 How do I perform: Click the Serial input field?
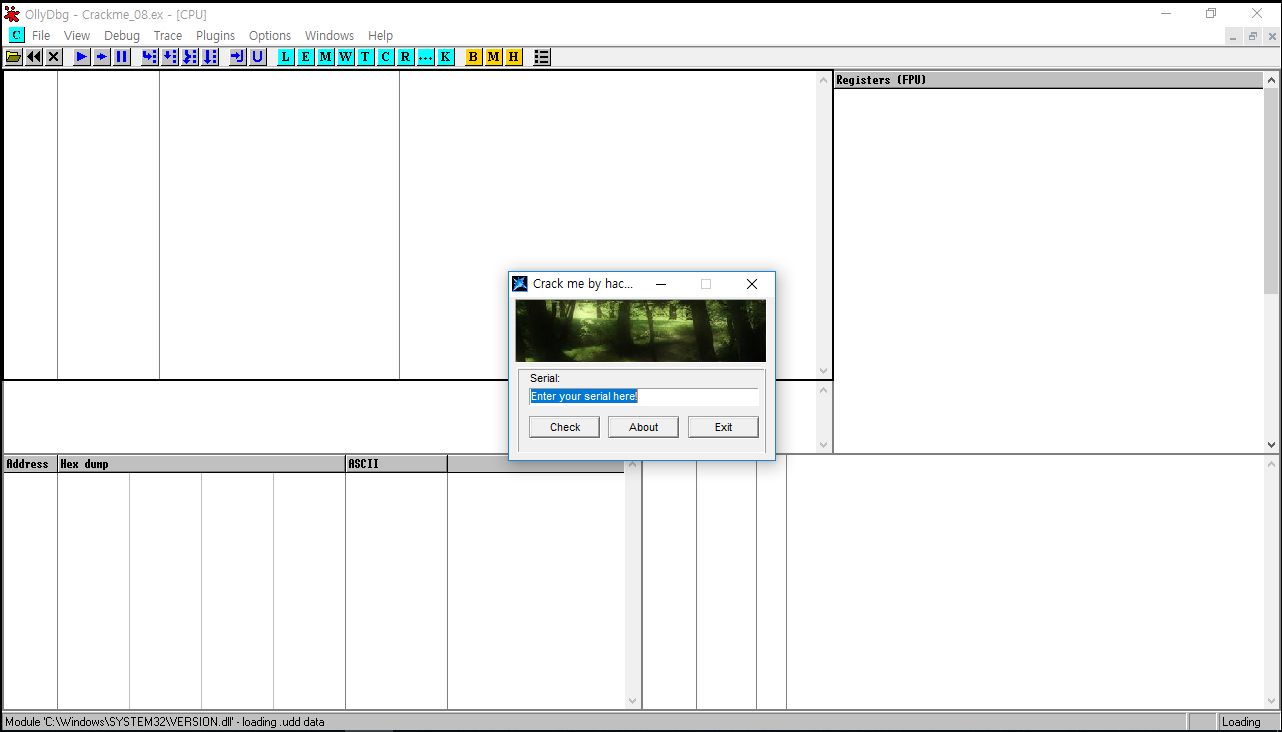coord(643,396)
